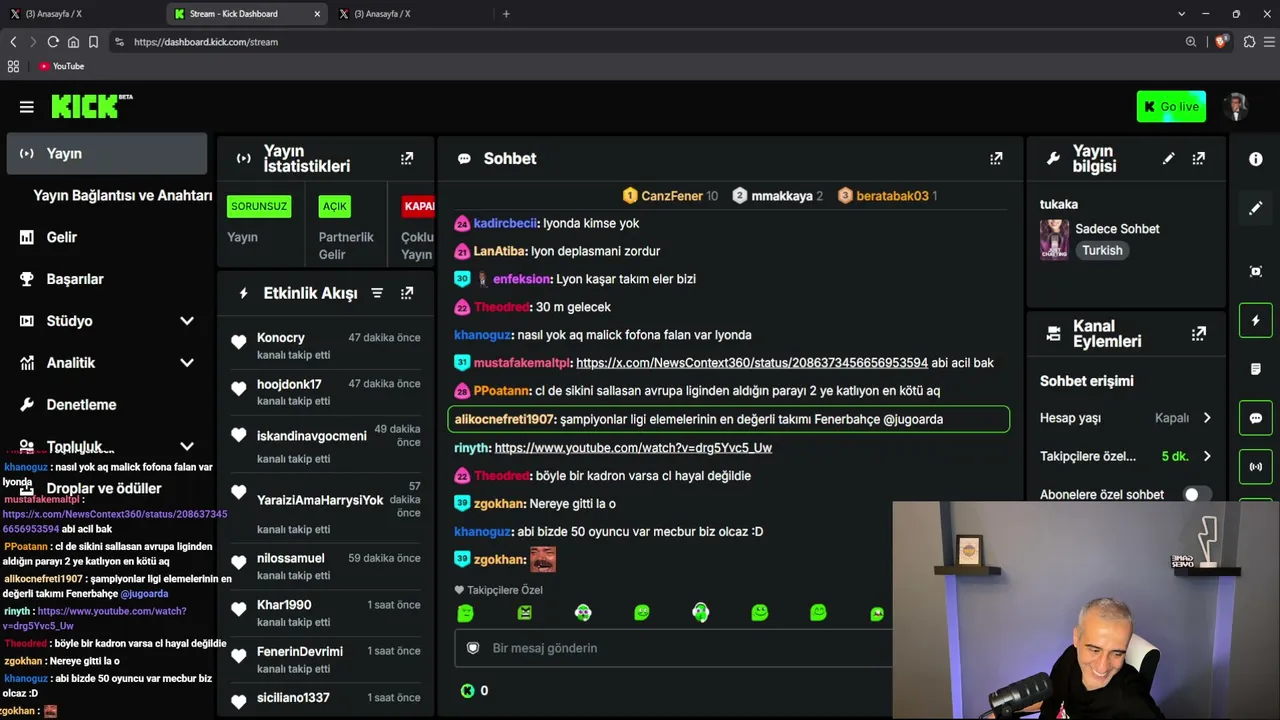1280x720 pixels.
Task: Click the green SORUNSUZ status badge
Action: point(259,206)
